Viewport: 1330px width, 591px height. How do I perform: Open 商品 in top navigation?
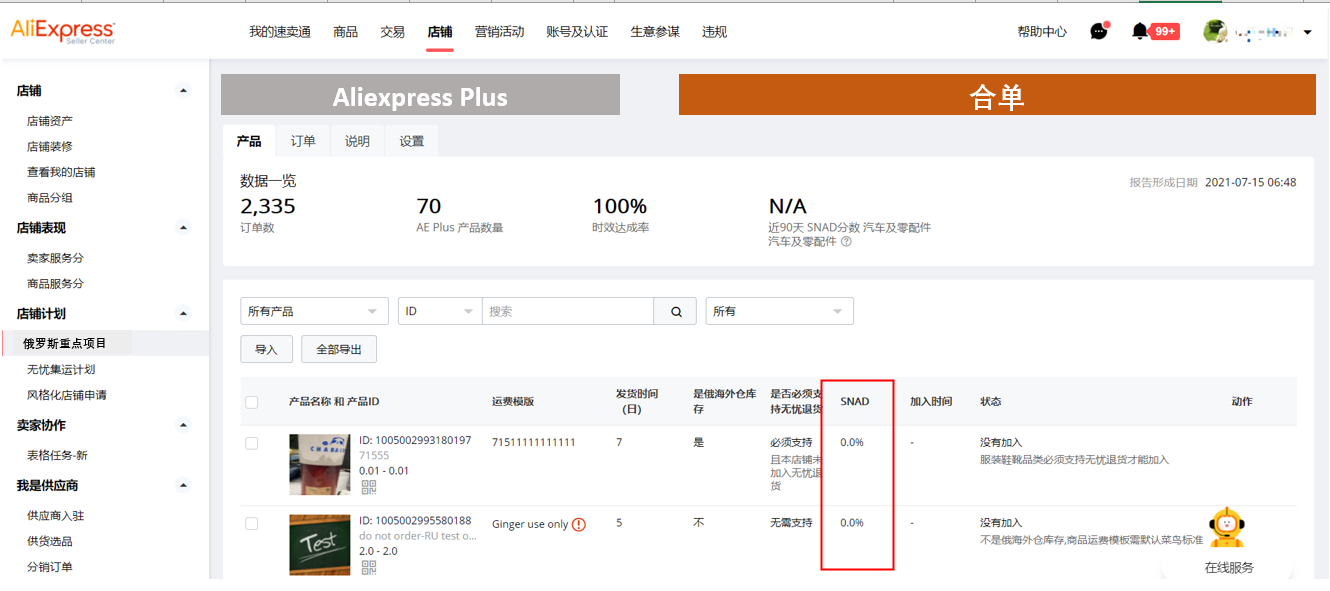pyautogui.click(x=346, y=32)
